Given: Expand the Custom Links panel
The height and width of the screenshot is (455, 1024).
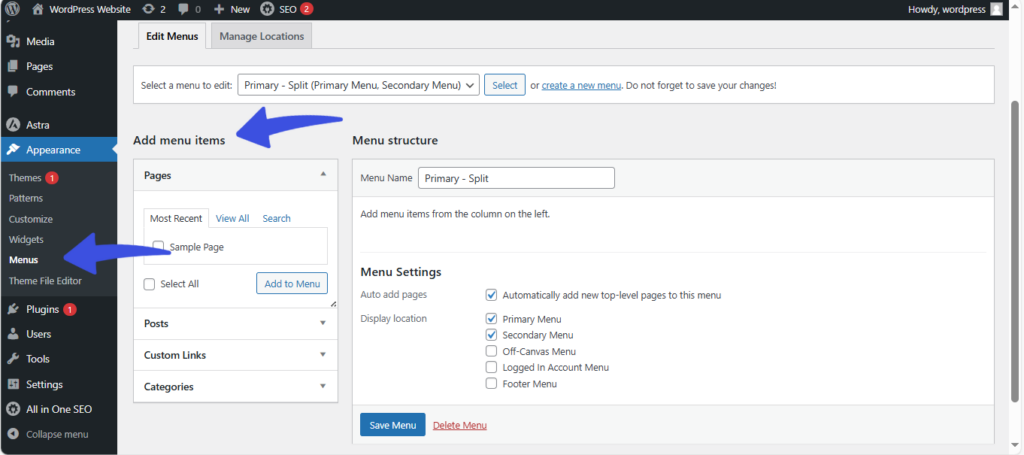Looking at the screenshot, I should point(236,355).
